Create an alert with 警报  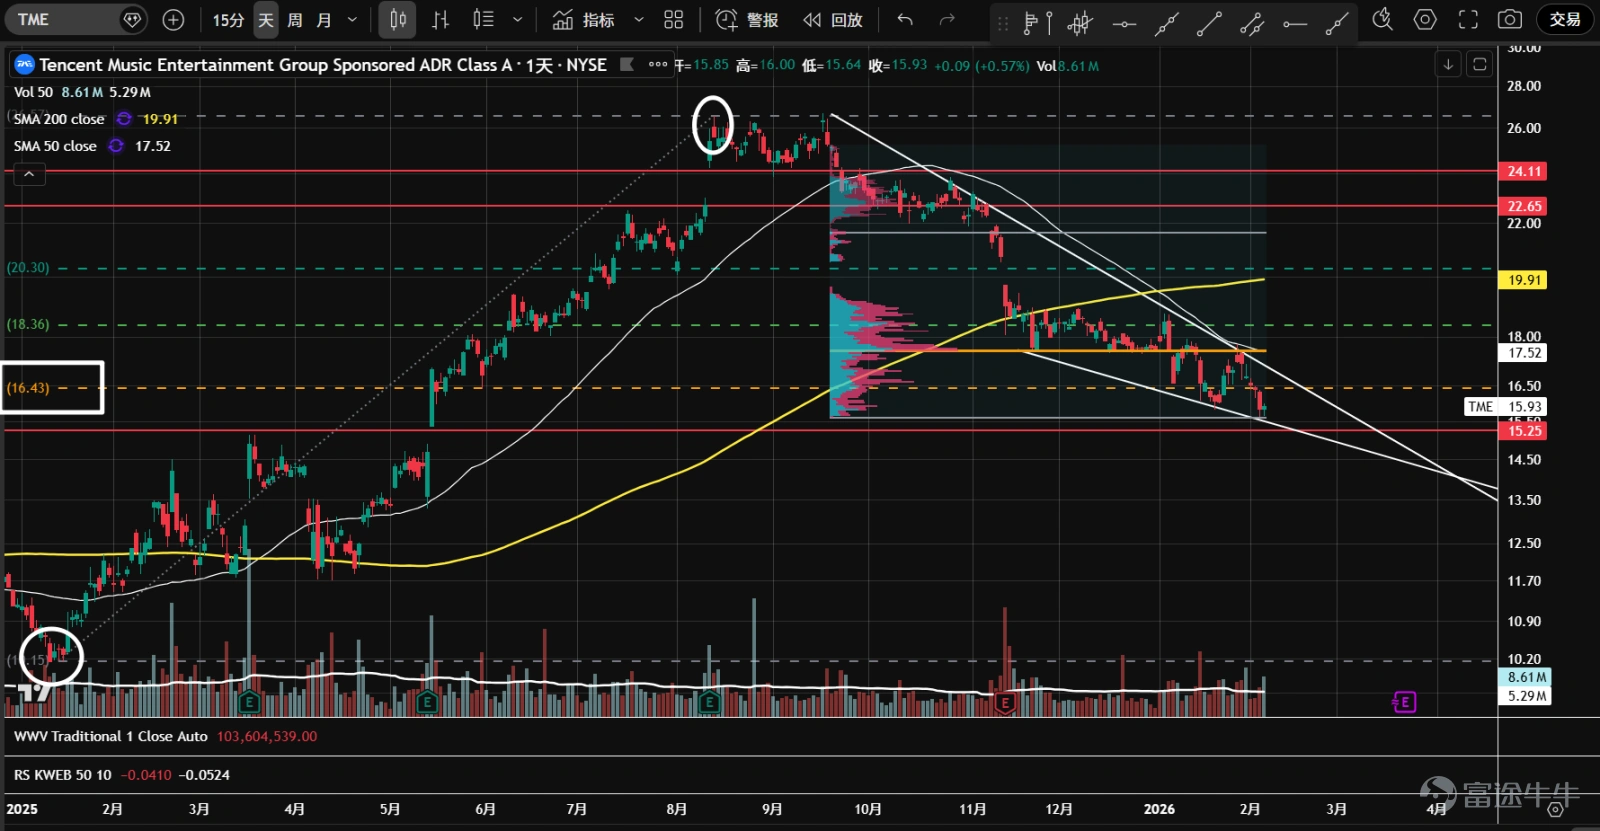click(x=747, y=19)
